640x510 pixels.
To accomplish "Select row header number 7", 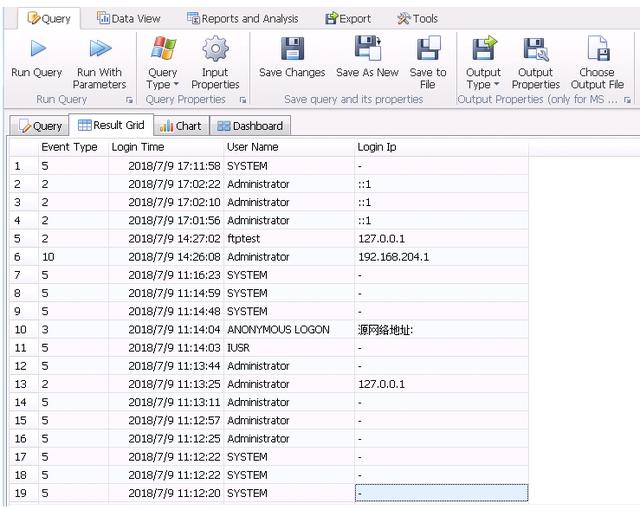I will pyautogui.click(x=24, y=275).
